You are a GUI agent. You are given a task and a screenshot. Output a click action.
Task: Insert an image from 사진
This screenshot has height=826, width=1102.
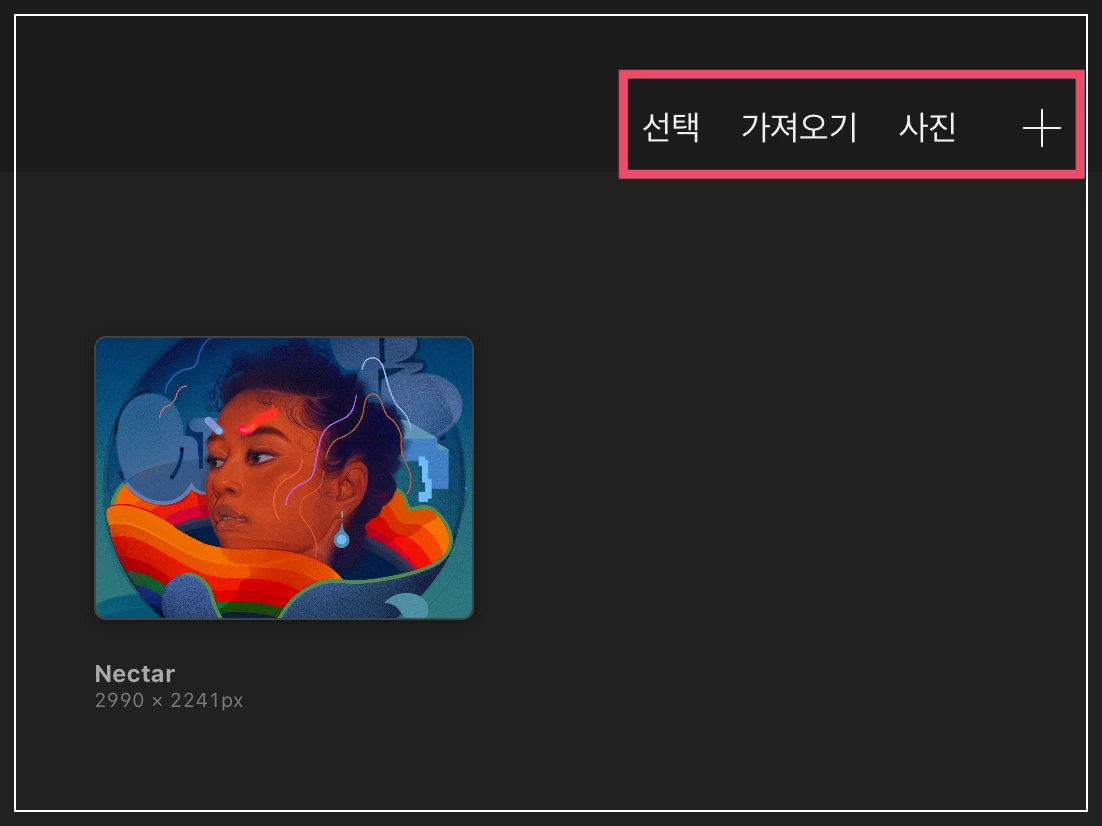(928, 128)
